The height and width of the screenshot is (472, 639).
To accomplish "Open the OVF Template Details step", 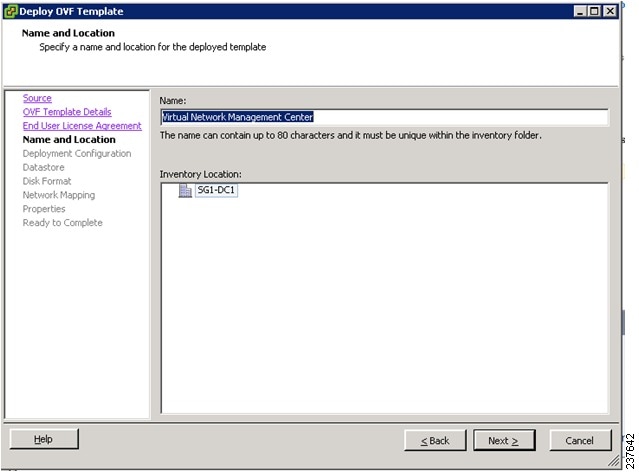I will click(67, 112).
